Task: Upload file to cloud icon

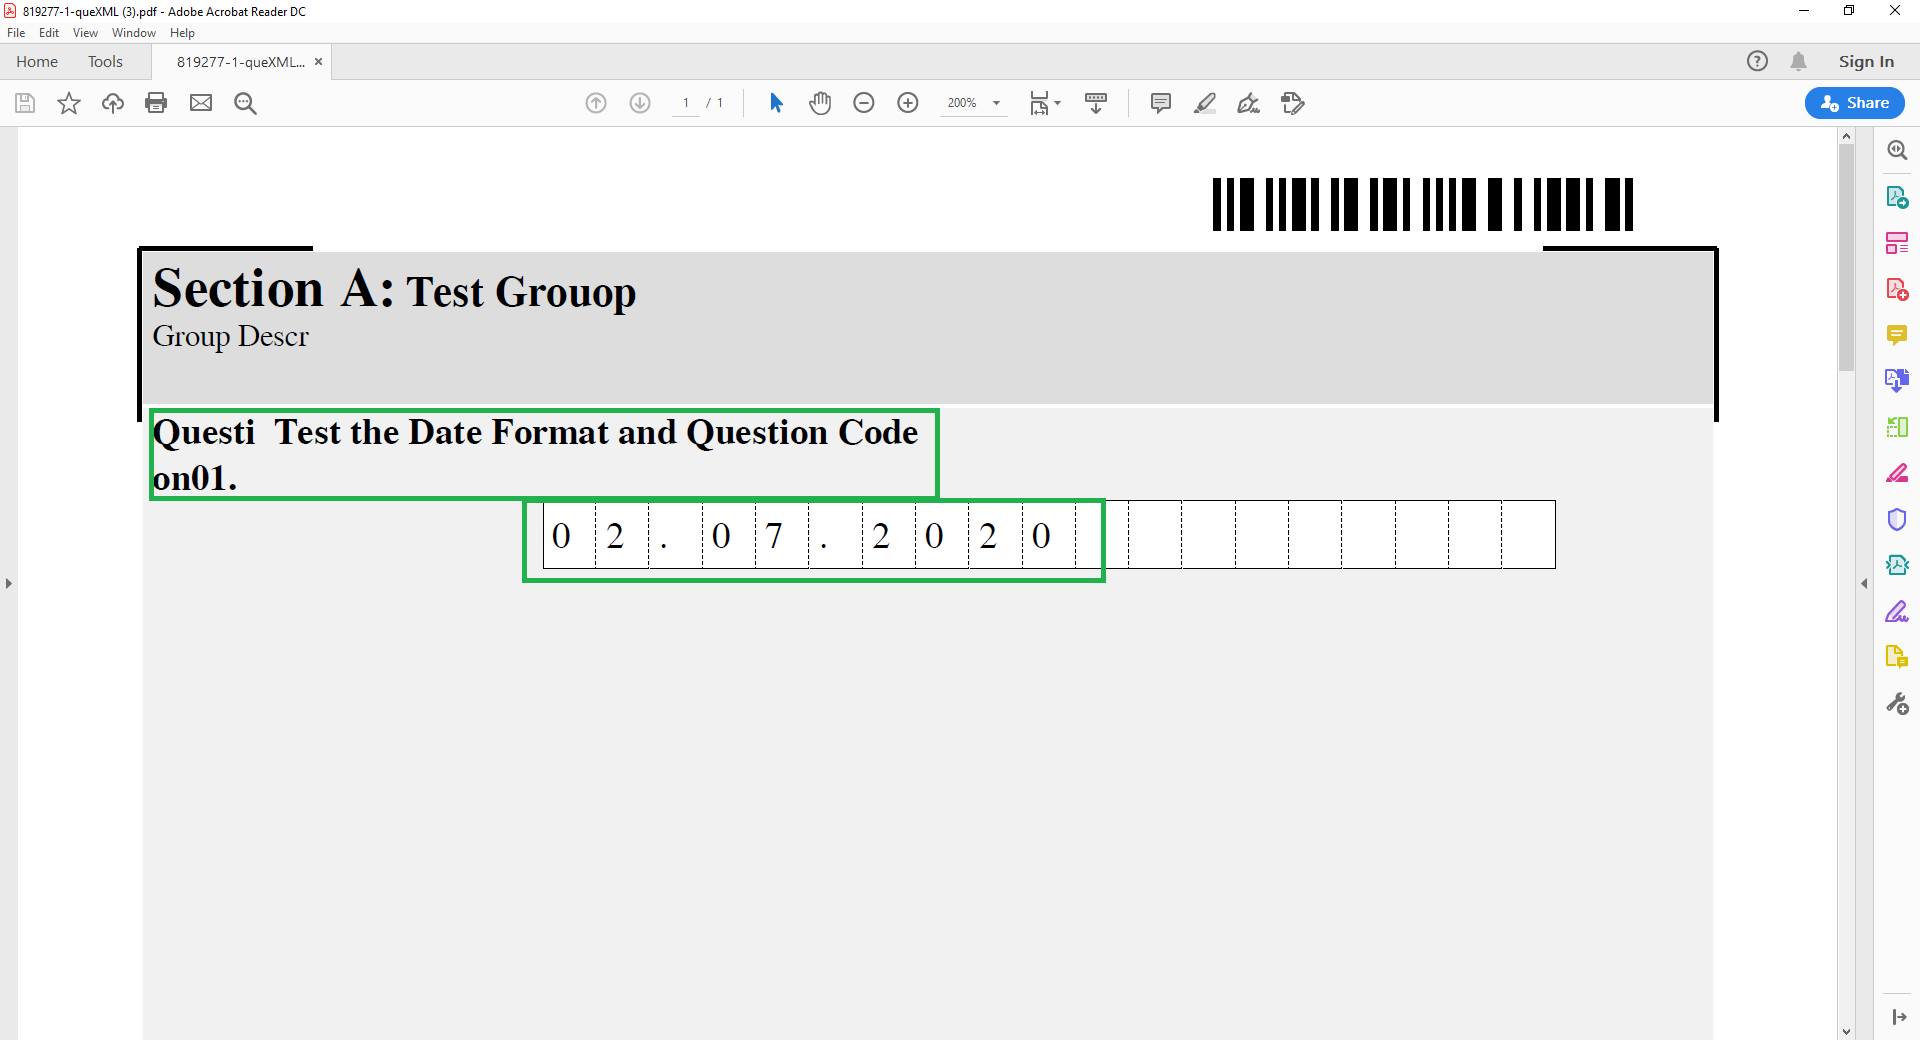Action: click(113, 103)
